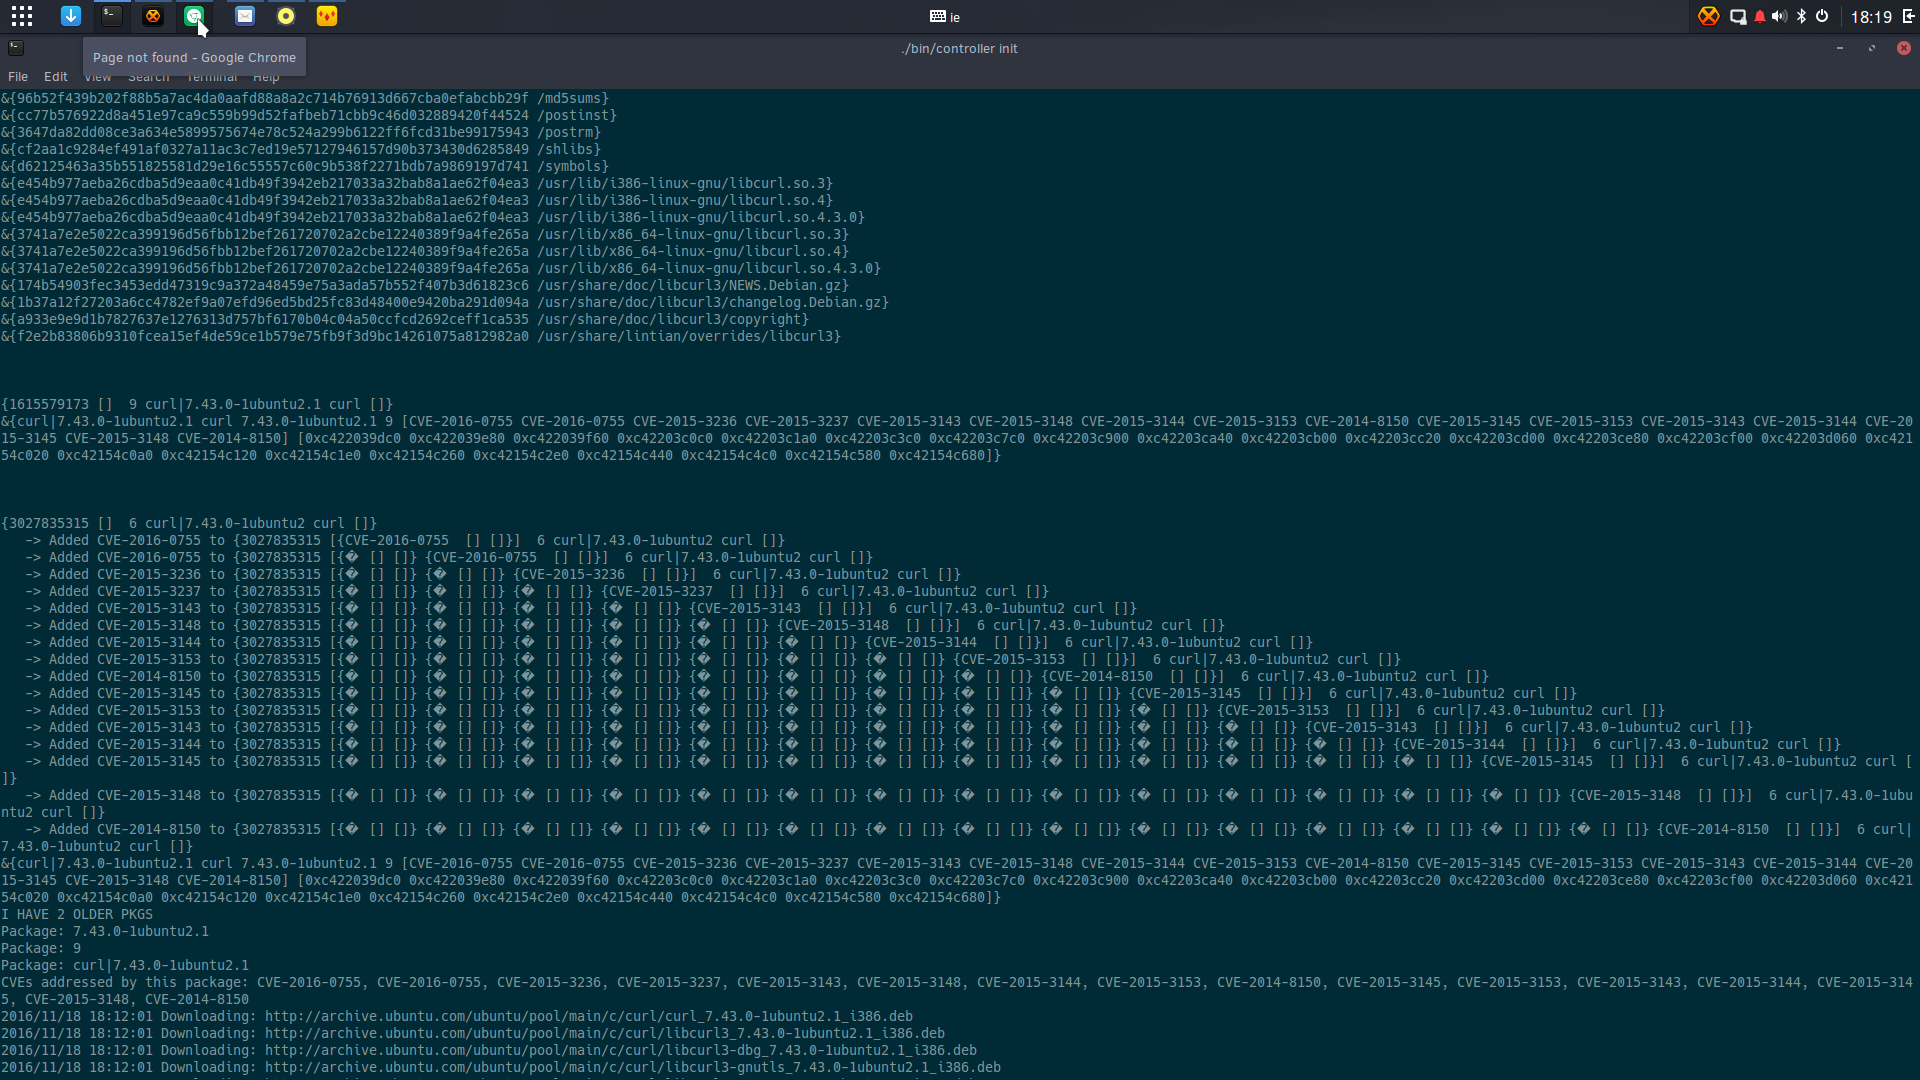Image resolution: width=1920 pixels, height=1080 pixels.
Task: Open the locked display tray icon
Action: click(1739, 17)
